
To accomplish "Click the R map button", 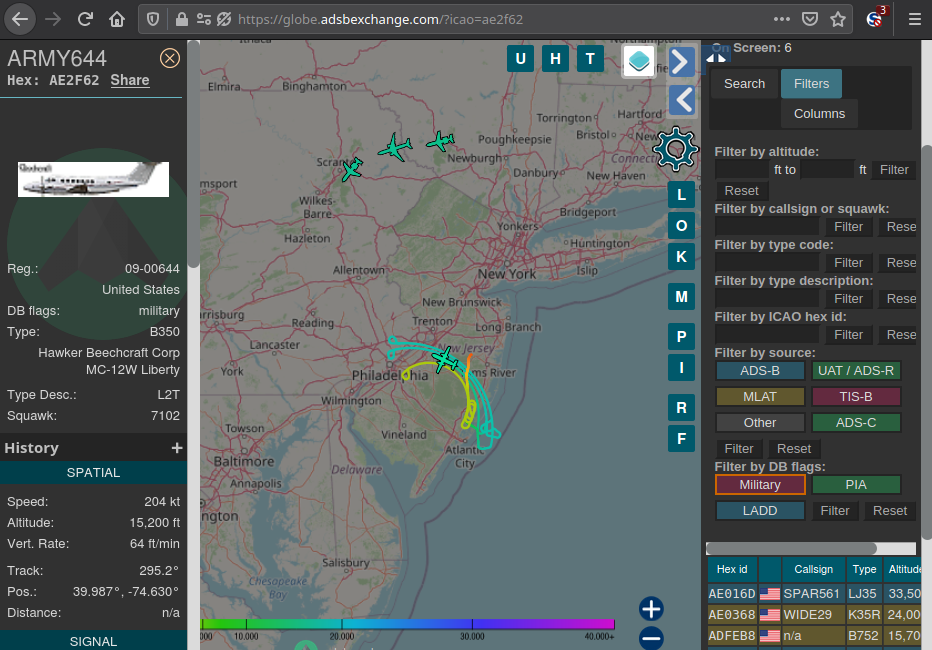I will coord(681,408).
